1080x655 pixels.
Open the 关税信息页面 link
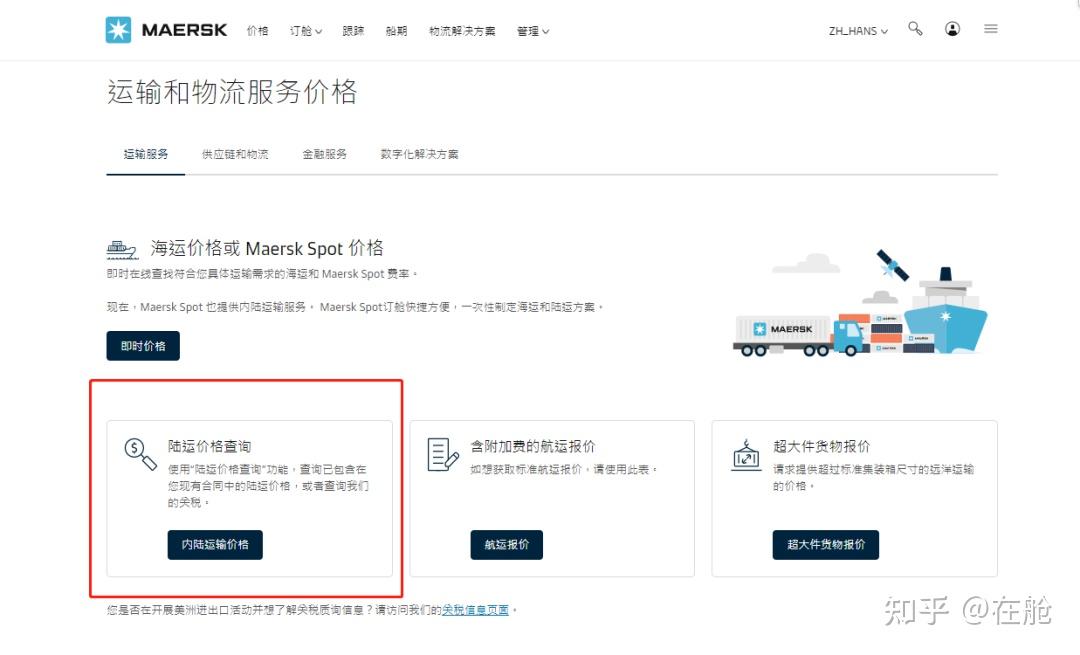(x=474, y=609)
